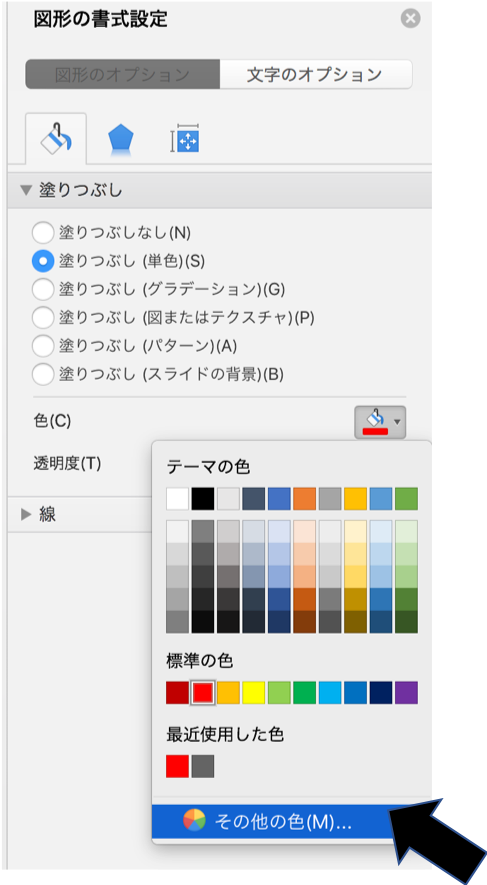Choose 塗りつぶし (パターン) radio option

tap(43, 345)
